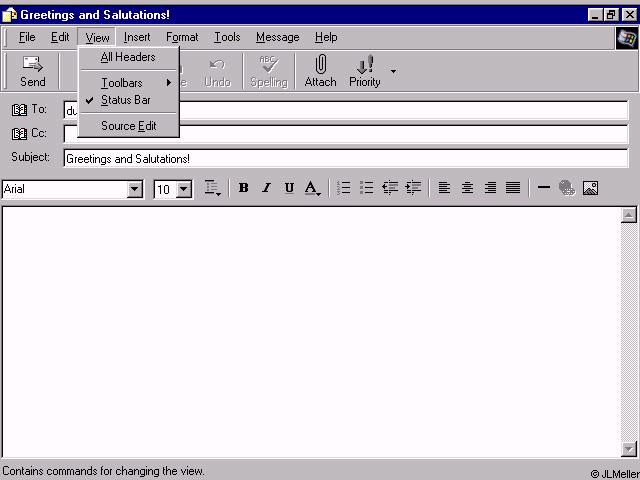Insert a hyperlink with the globe icon
The width and height of the screenshot is (640, 480).
pyautogui.click(x=567, y=188)
